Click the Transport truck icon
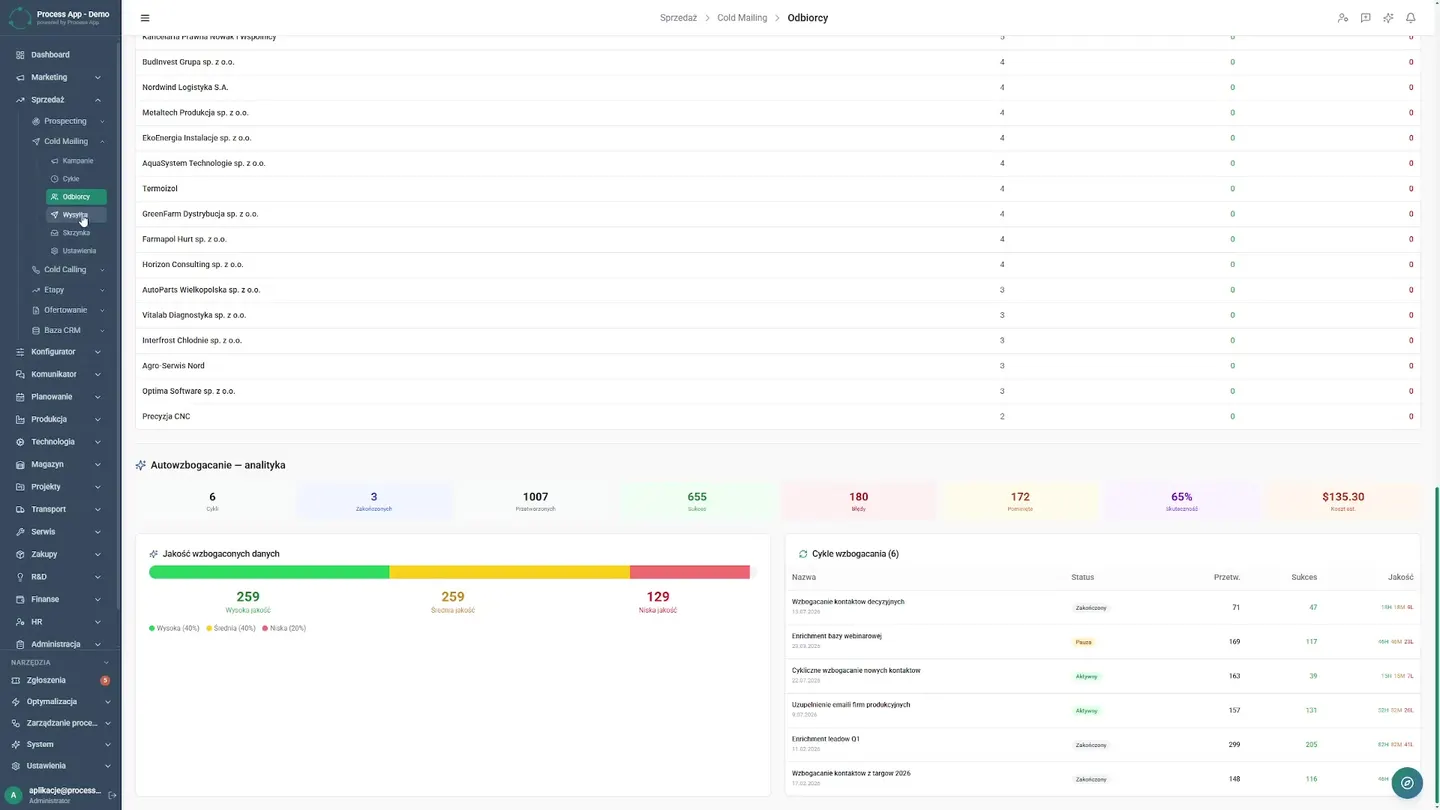This screenshot has height=810, width=1440. coord(20,509)
